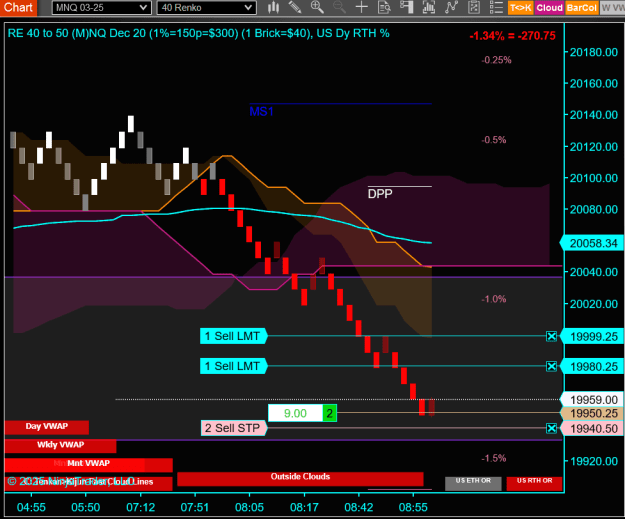Open the strategies clipboard icon

point(474,7)
